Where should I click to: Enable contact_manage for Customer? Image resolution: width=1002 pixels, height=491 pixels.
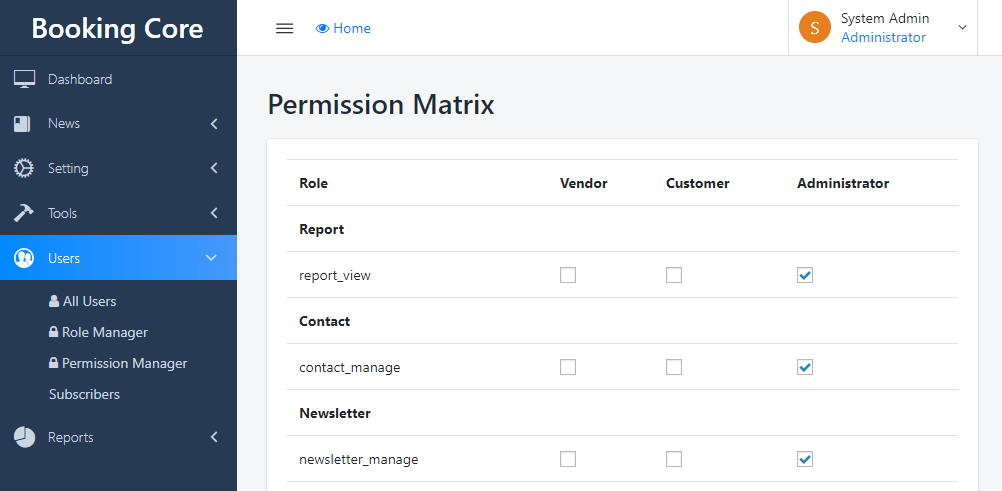pyautogui.click(x=674, y=367)
